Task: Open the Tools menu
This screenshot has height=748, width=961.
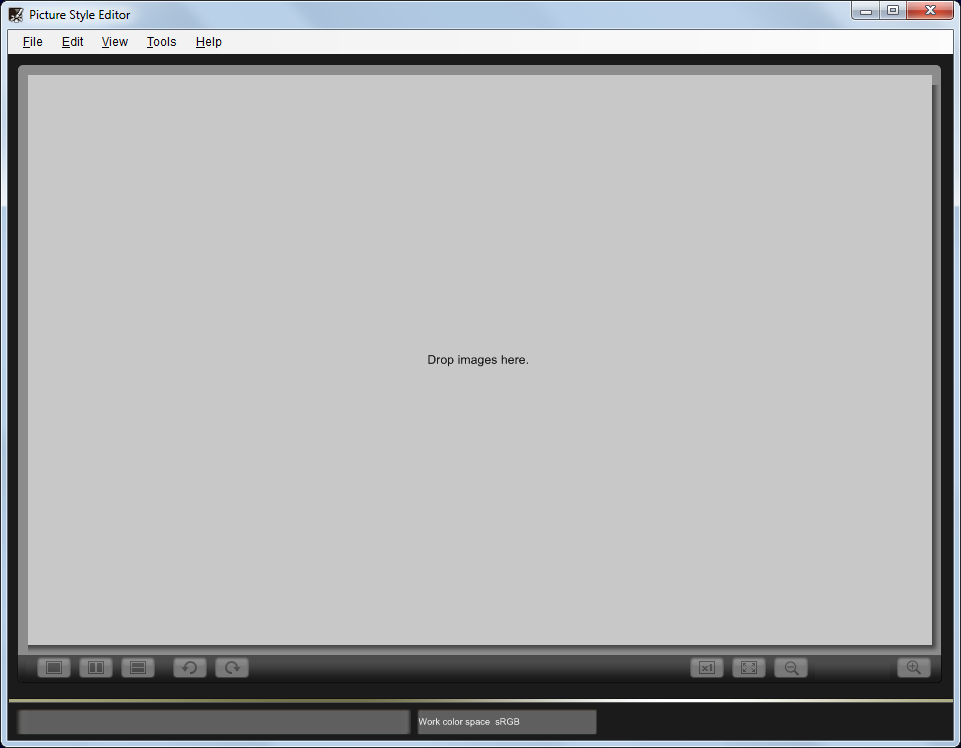Action: coord(161,42)
